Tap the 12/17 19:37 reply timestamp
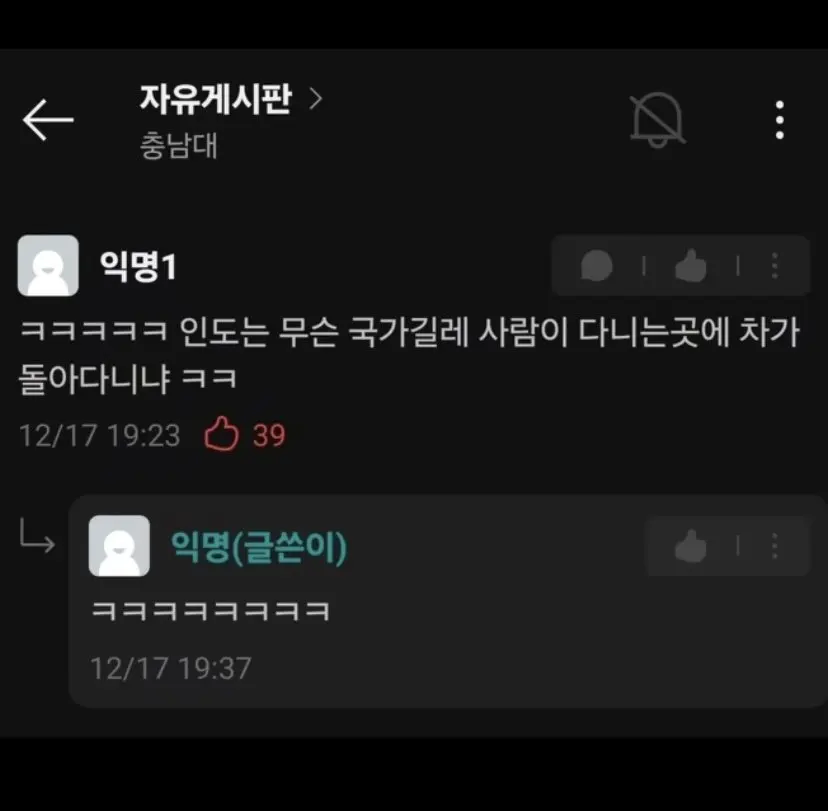This screenshot has width=828, height=811. [171, 668]
